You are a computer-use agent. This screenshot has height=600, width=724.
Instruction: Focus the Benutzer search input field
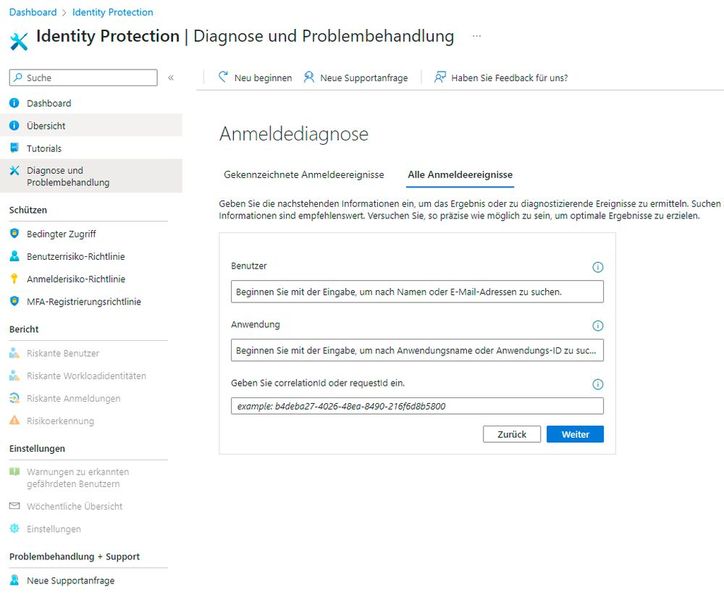pyautogui.click(x=416, y=291)
